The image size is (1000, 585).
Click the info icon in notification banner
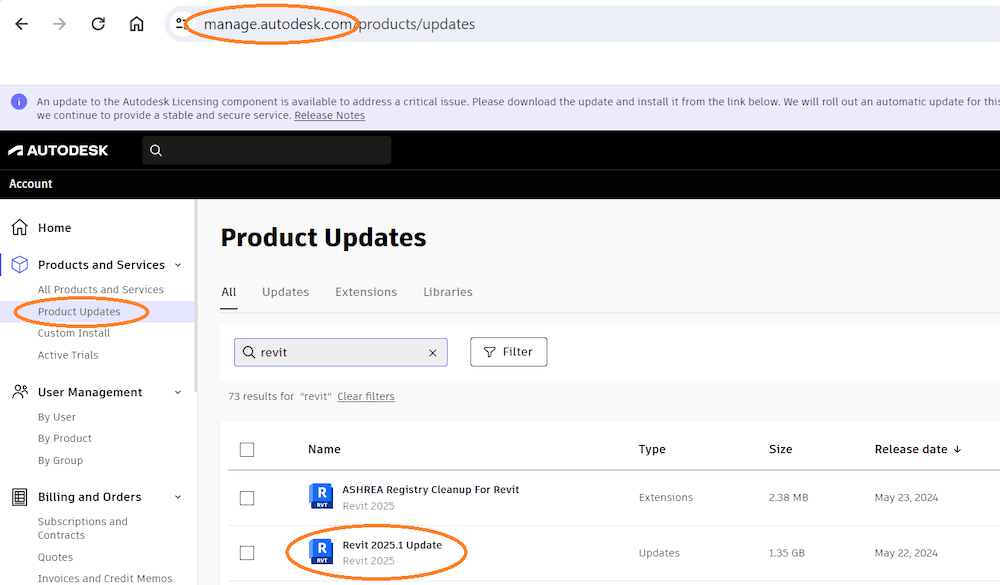click(19, 102)
